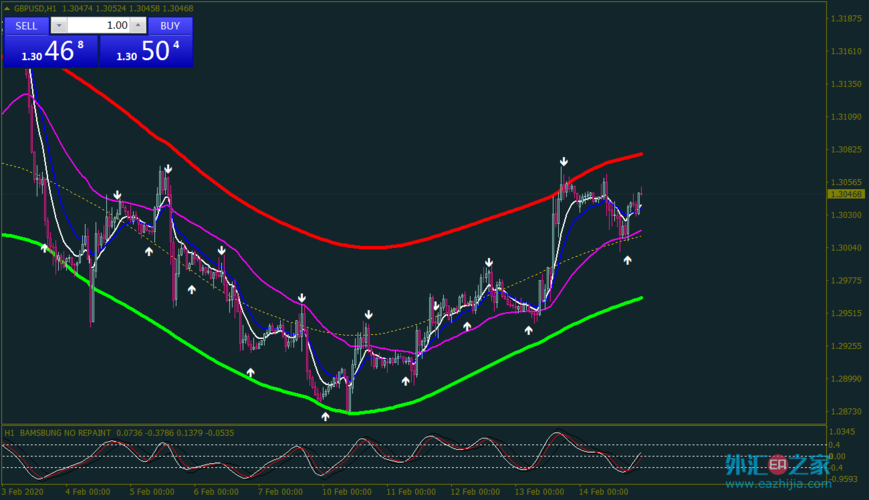Screen dimensions: 869x500
Task: Click the red EH logo in watermark
Action: tap(776, 465)
